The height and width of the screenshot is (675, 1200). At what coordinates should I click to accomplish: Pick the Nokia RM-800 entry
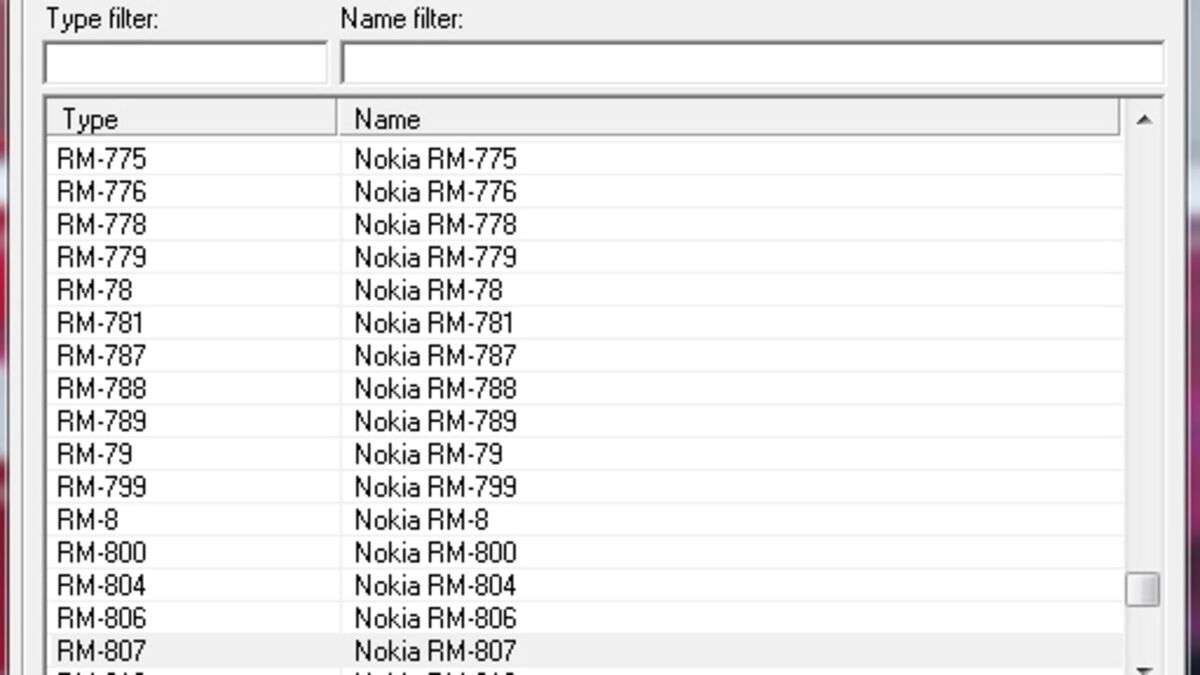[x=435, y=553]
